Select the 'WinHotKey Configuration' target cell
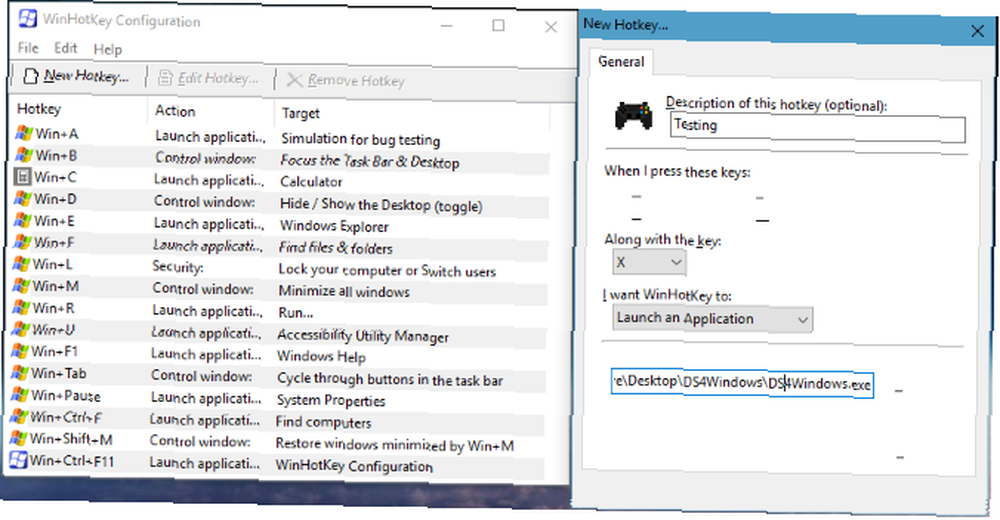This screenshot has height=520, width=1000. (354, 466)
